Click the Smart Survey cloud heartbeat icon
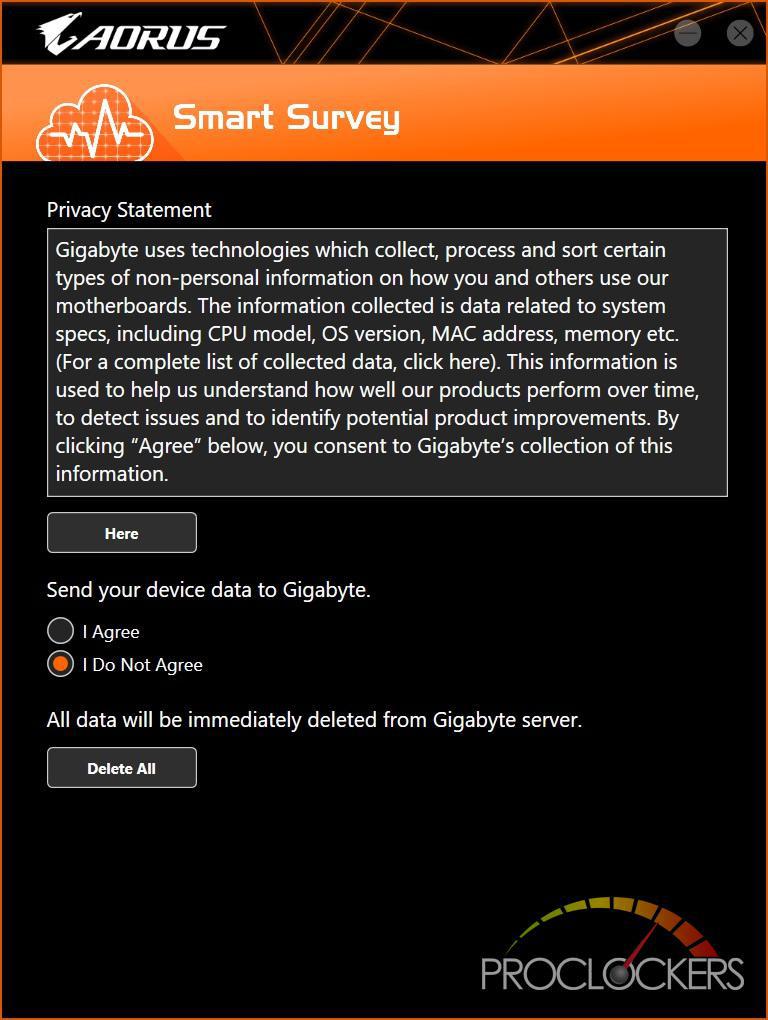Screen dimensions: 768x1020 [95, 122]
